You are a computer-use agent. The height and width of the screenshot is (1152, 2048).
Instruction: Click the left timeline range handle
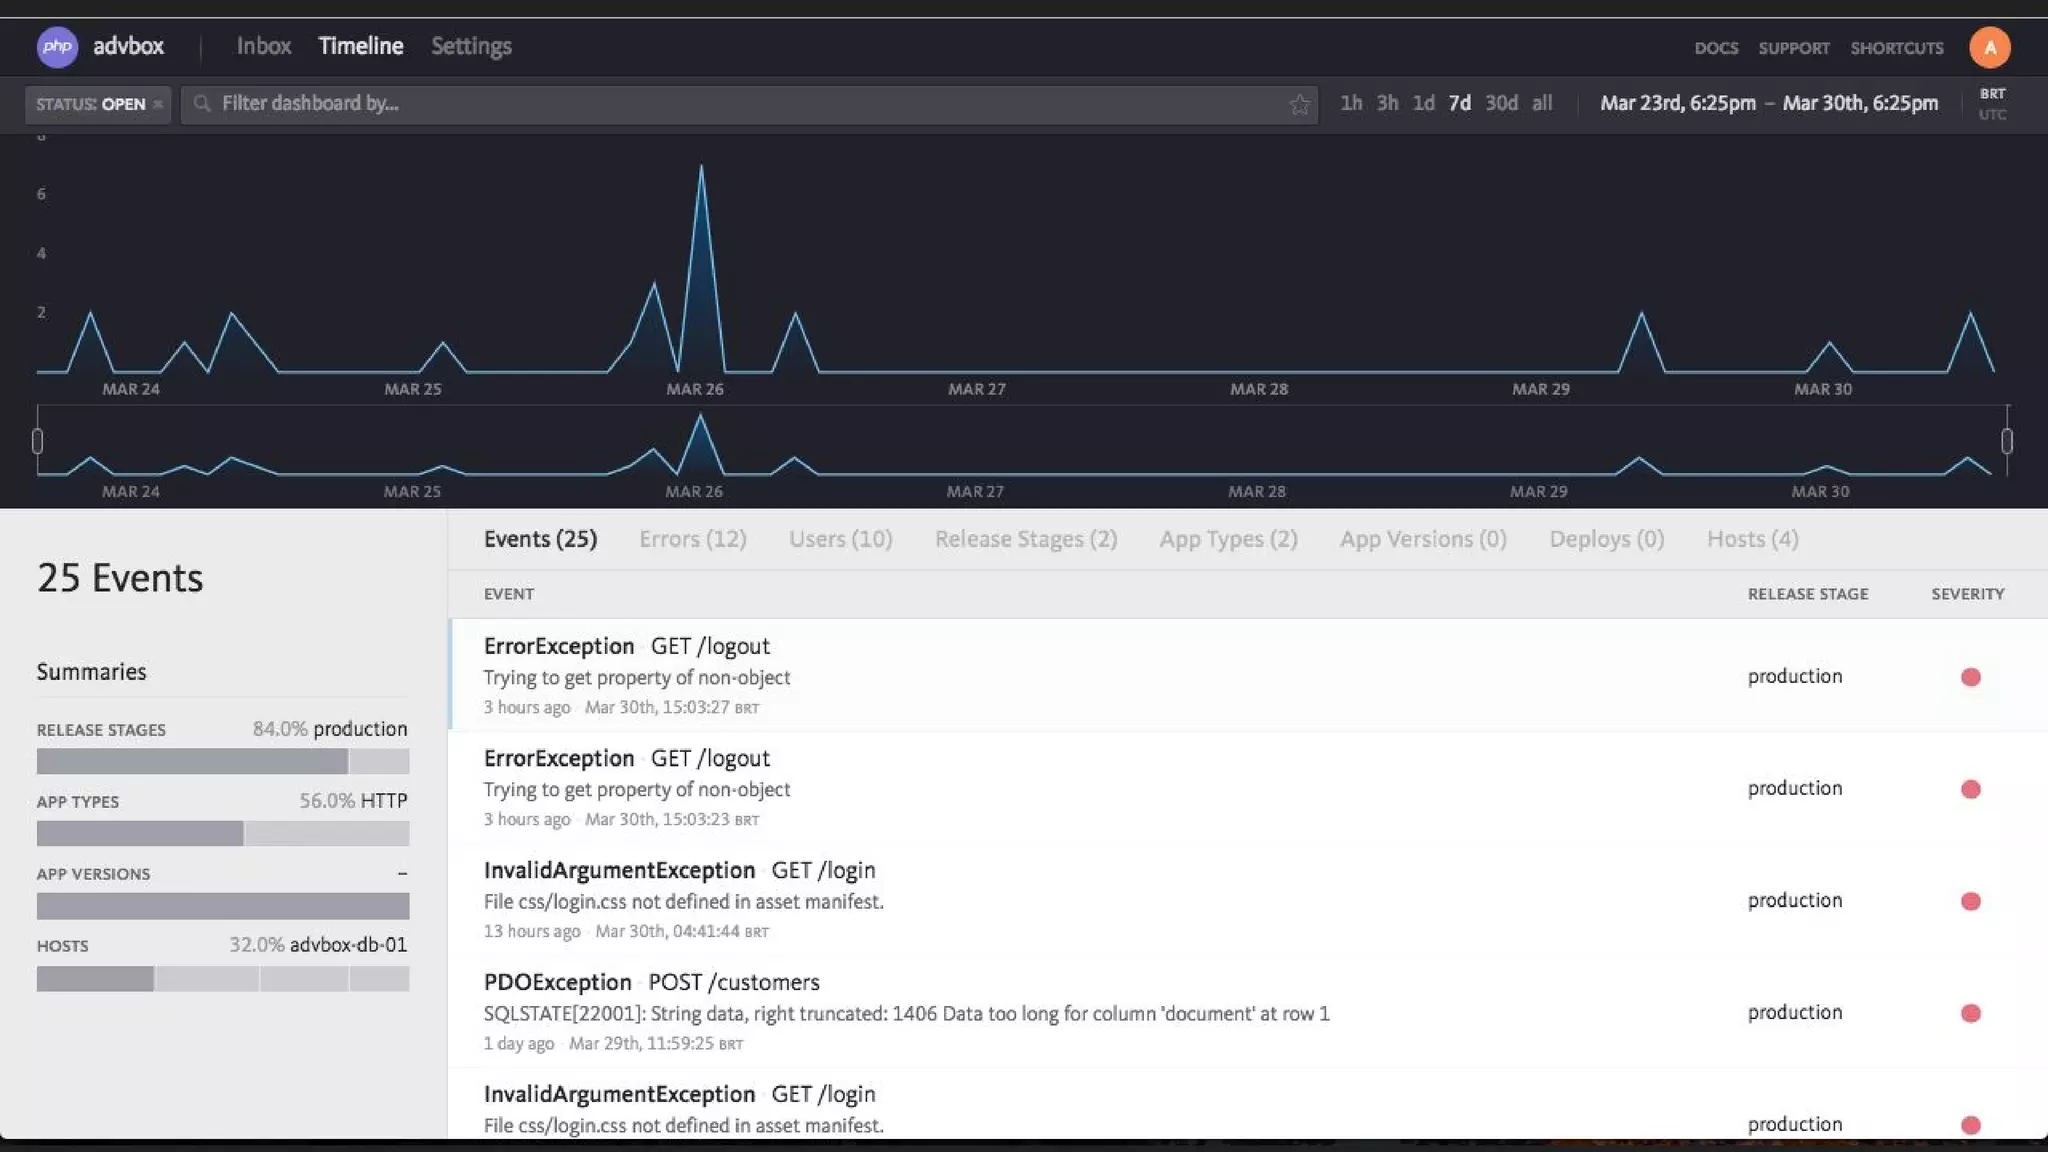click(x=37, y=441)
